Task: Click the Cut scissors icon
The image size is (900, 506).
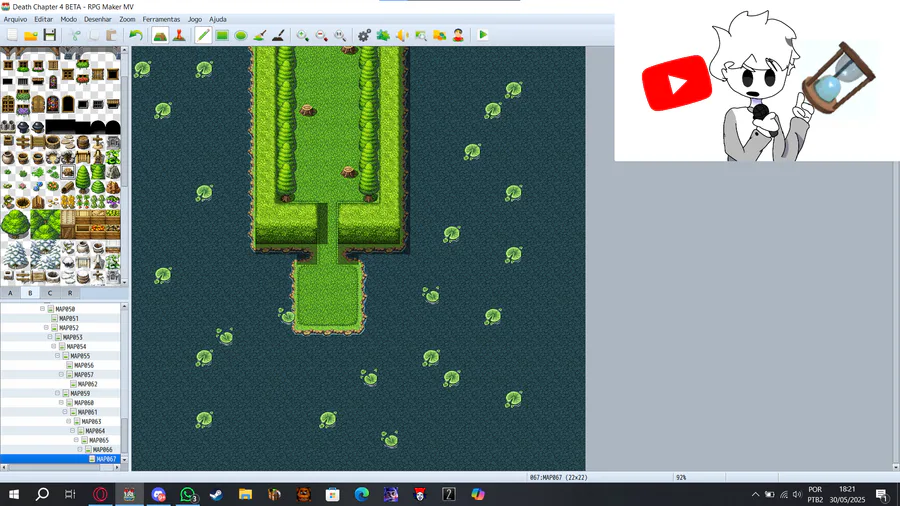Action: (x=75, y=35)
